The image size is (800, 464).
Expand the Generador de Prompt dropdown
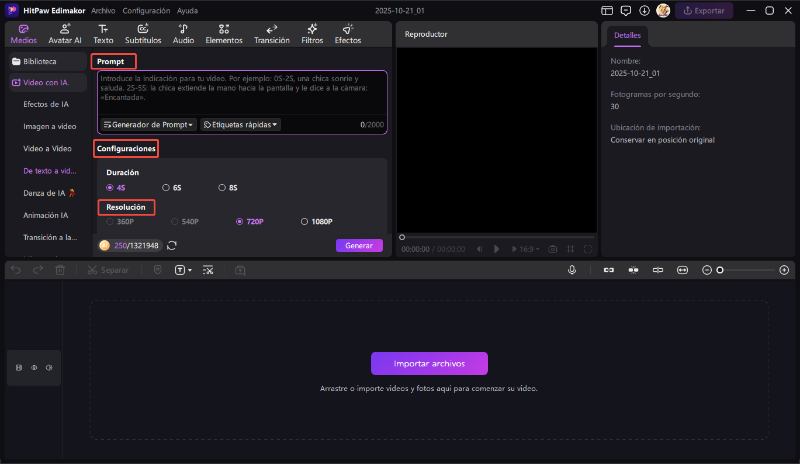tap(148, 125)
